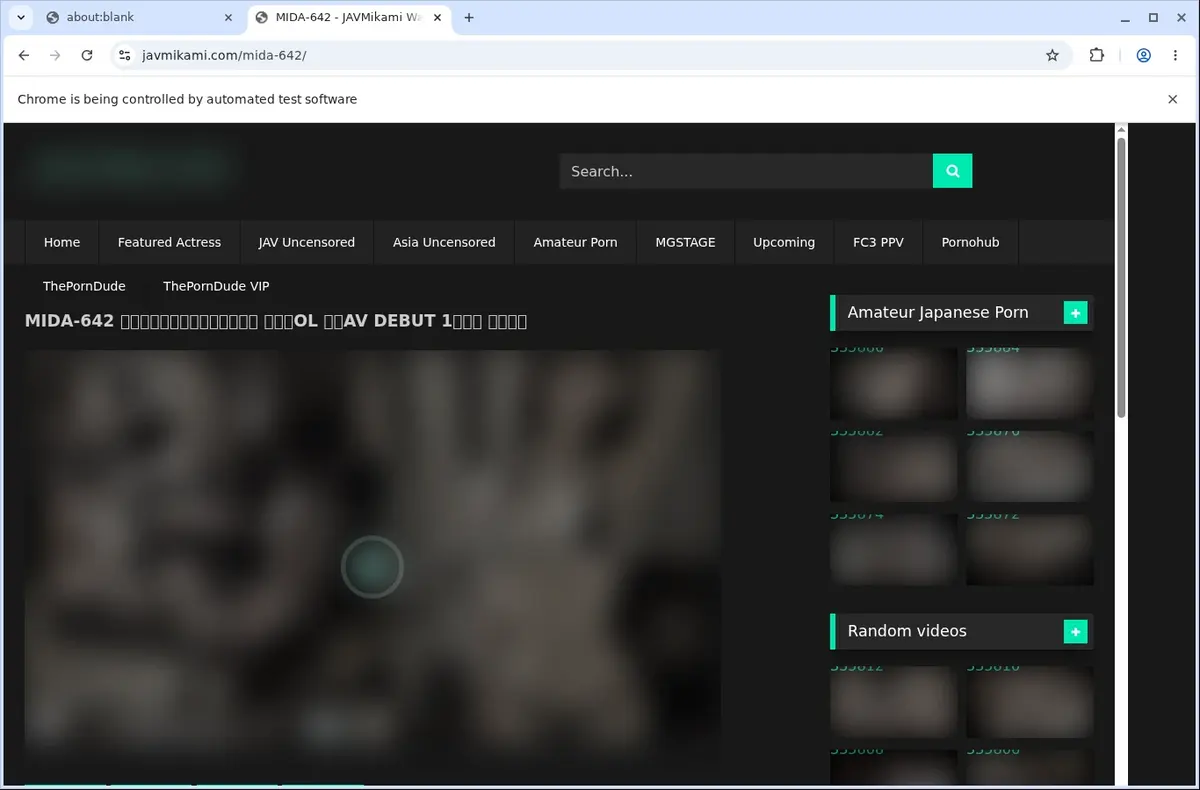Screen dimensions: 1200x790
Task: Open the FC3 PPV menu item
Action: tap(878, 242)
